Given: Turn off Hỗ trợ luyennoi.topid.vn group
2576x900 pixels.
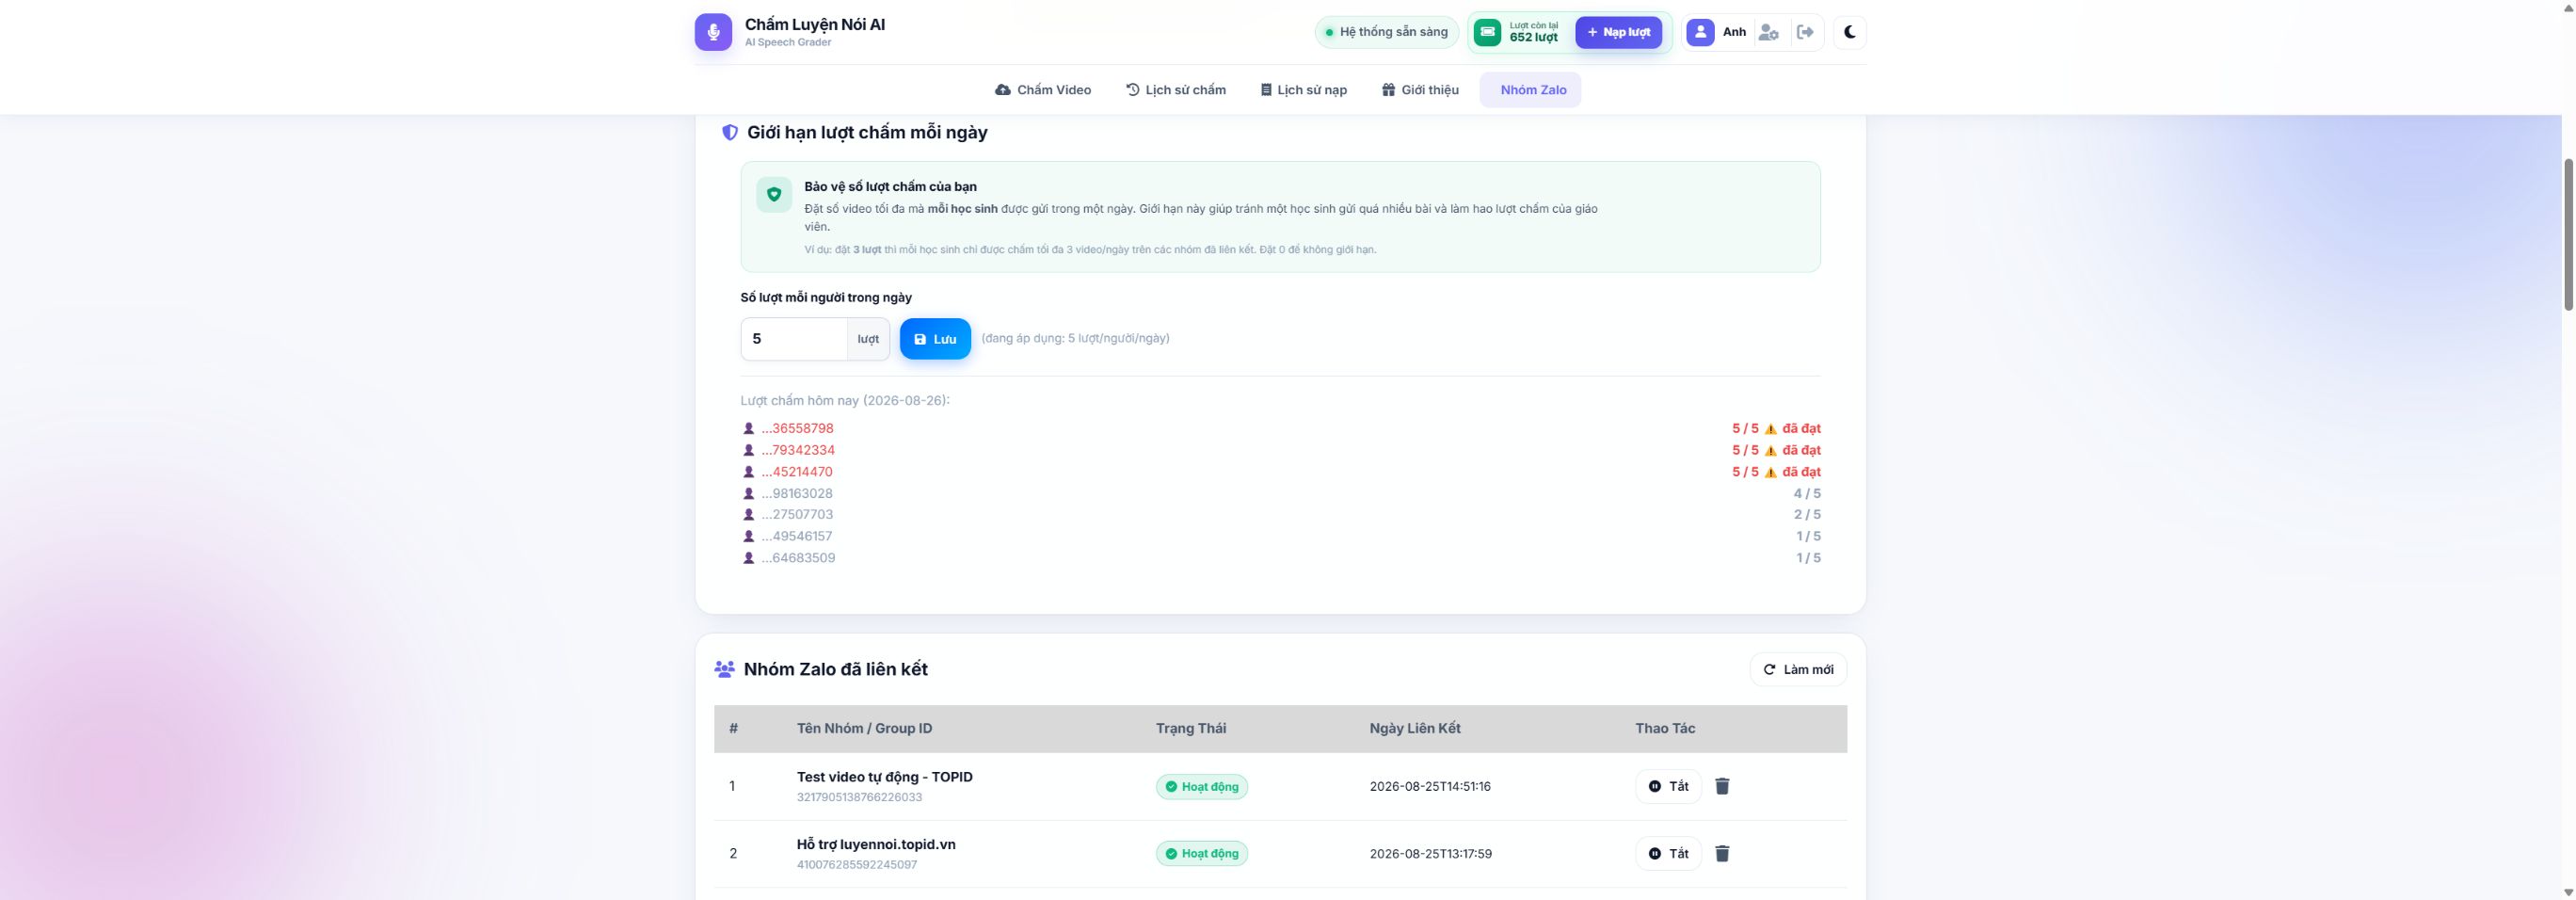Looking at the screenshot, I should pos(1668,853).
